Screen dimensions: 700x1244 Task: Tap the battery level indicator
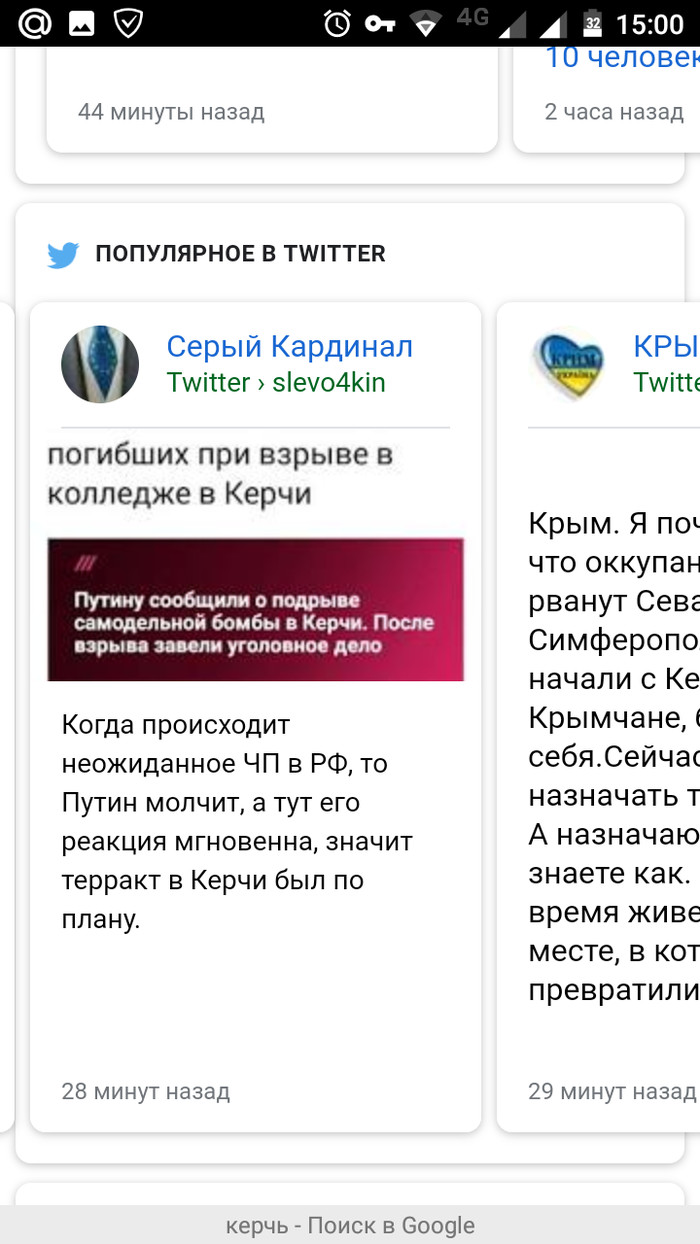tap(593, 23)
